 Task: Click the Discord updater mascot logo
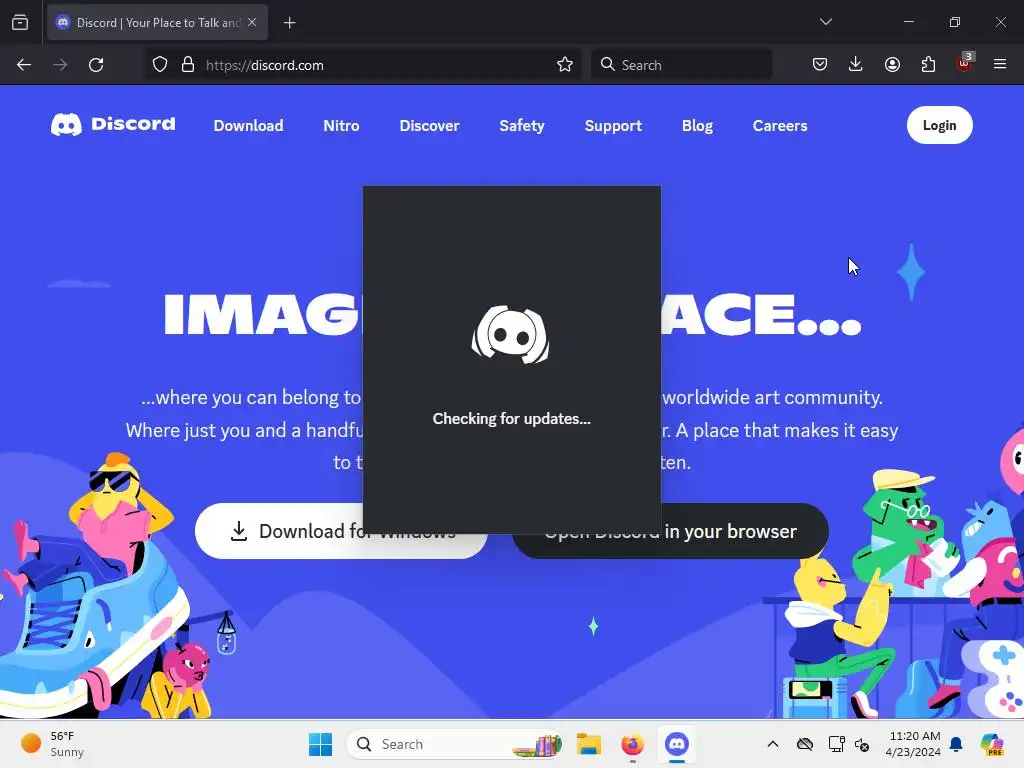511,334
